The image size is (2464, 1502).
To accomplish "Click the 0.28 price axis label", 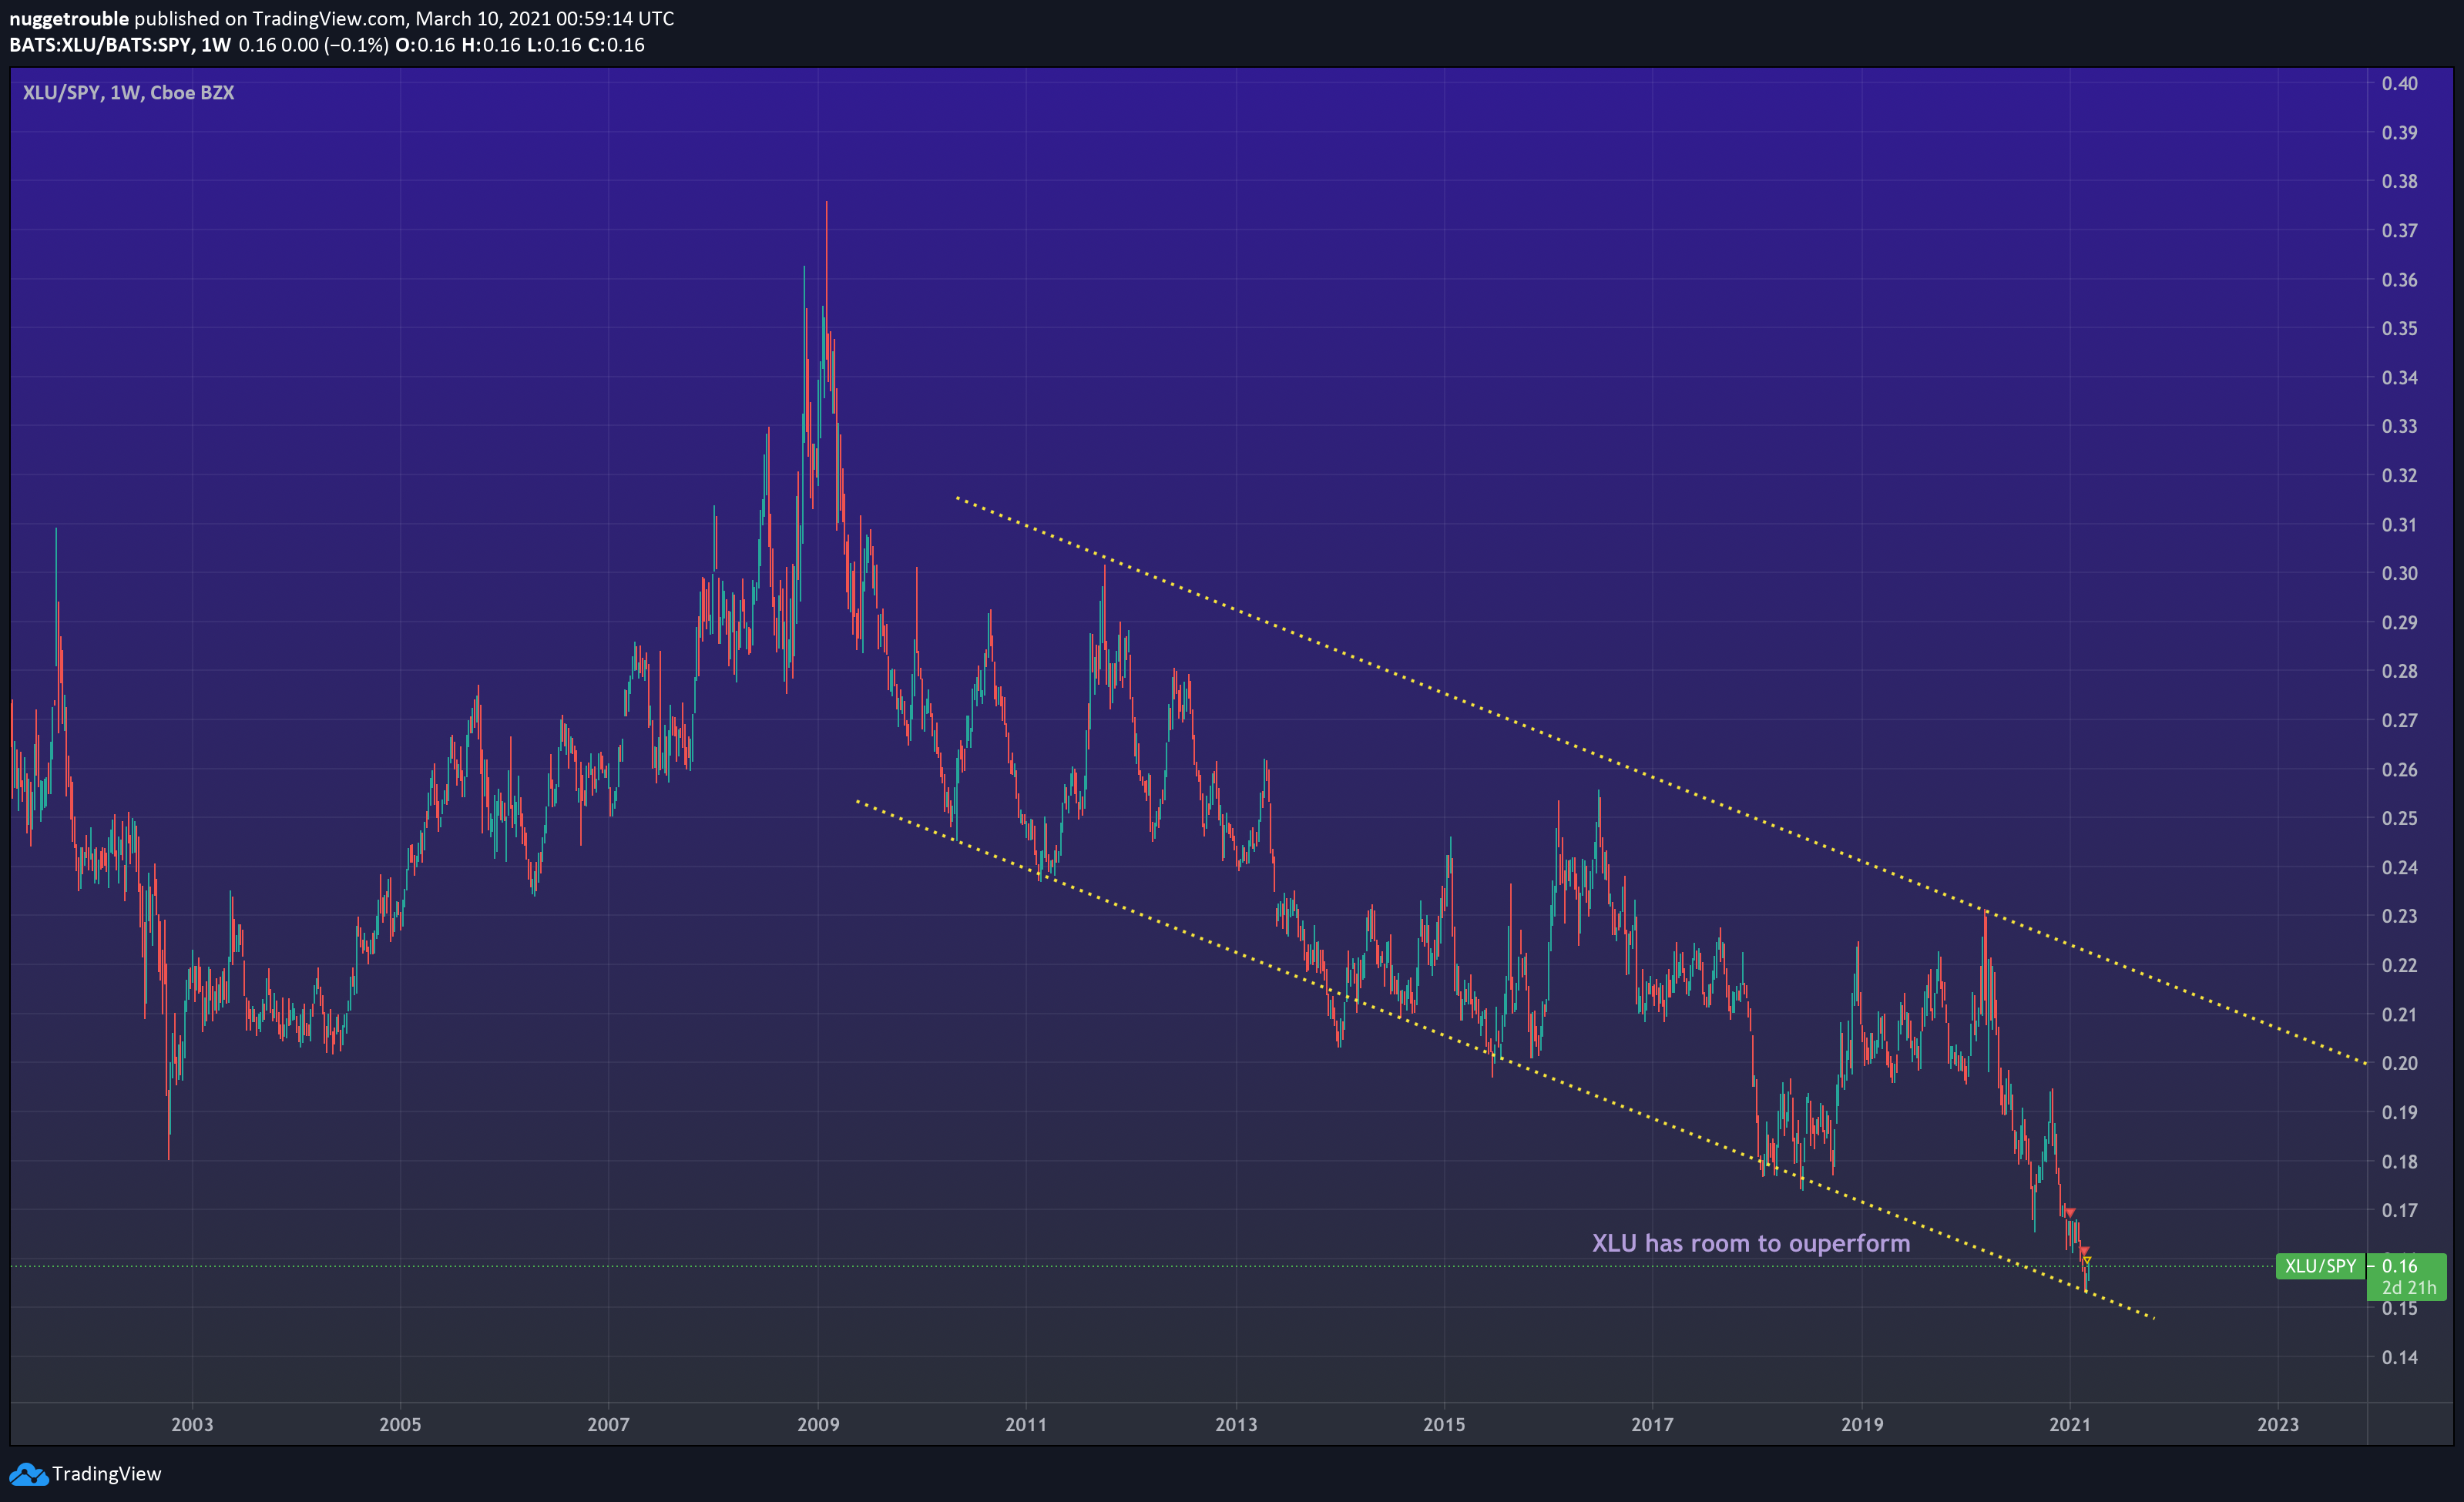I will (x=2399, y=671).
